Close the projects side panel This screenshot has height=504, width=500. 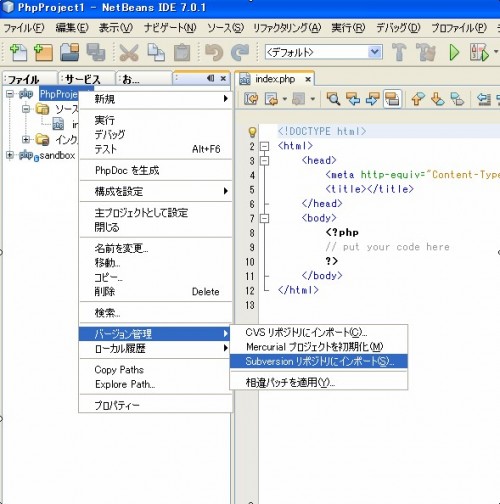223,78
